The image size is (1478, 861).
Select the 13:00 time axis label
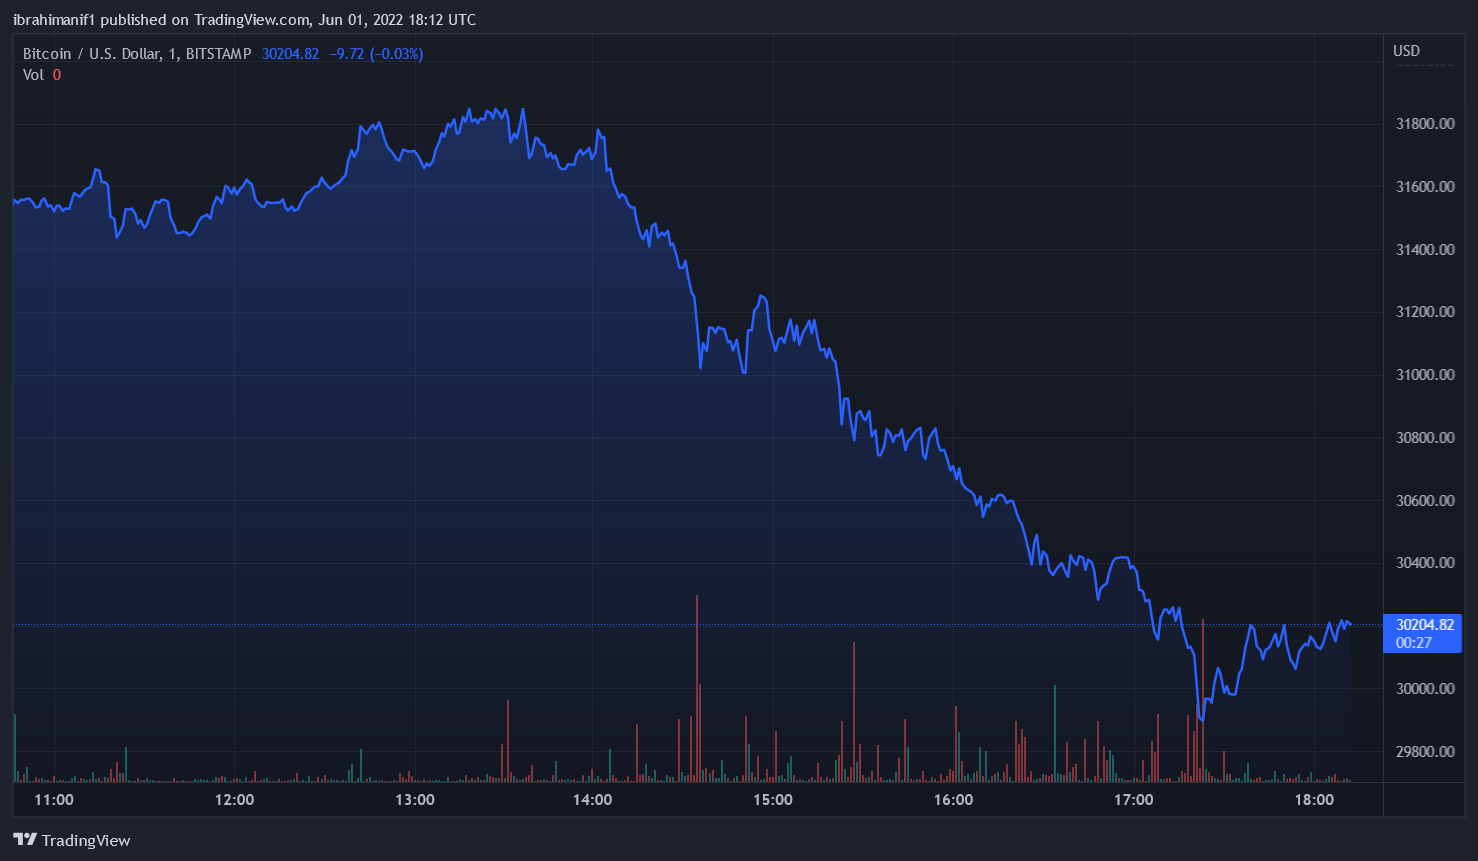click(x=414, y=800)
